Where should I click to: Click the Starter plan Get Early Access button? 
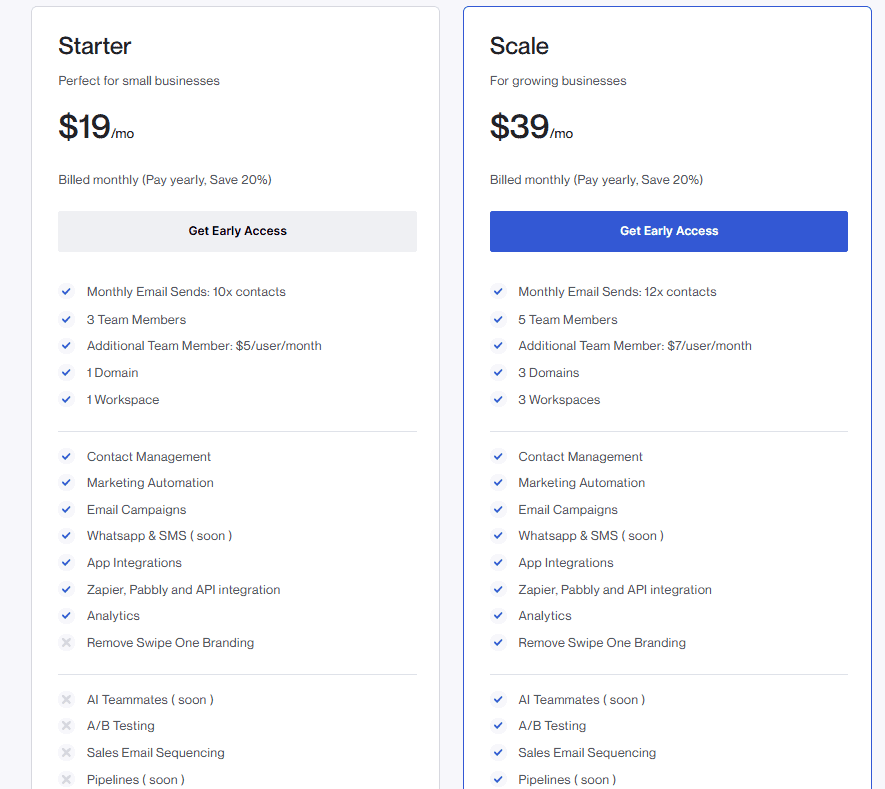click(x=237, y=231)
